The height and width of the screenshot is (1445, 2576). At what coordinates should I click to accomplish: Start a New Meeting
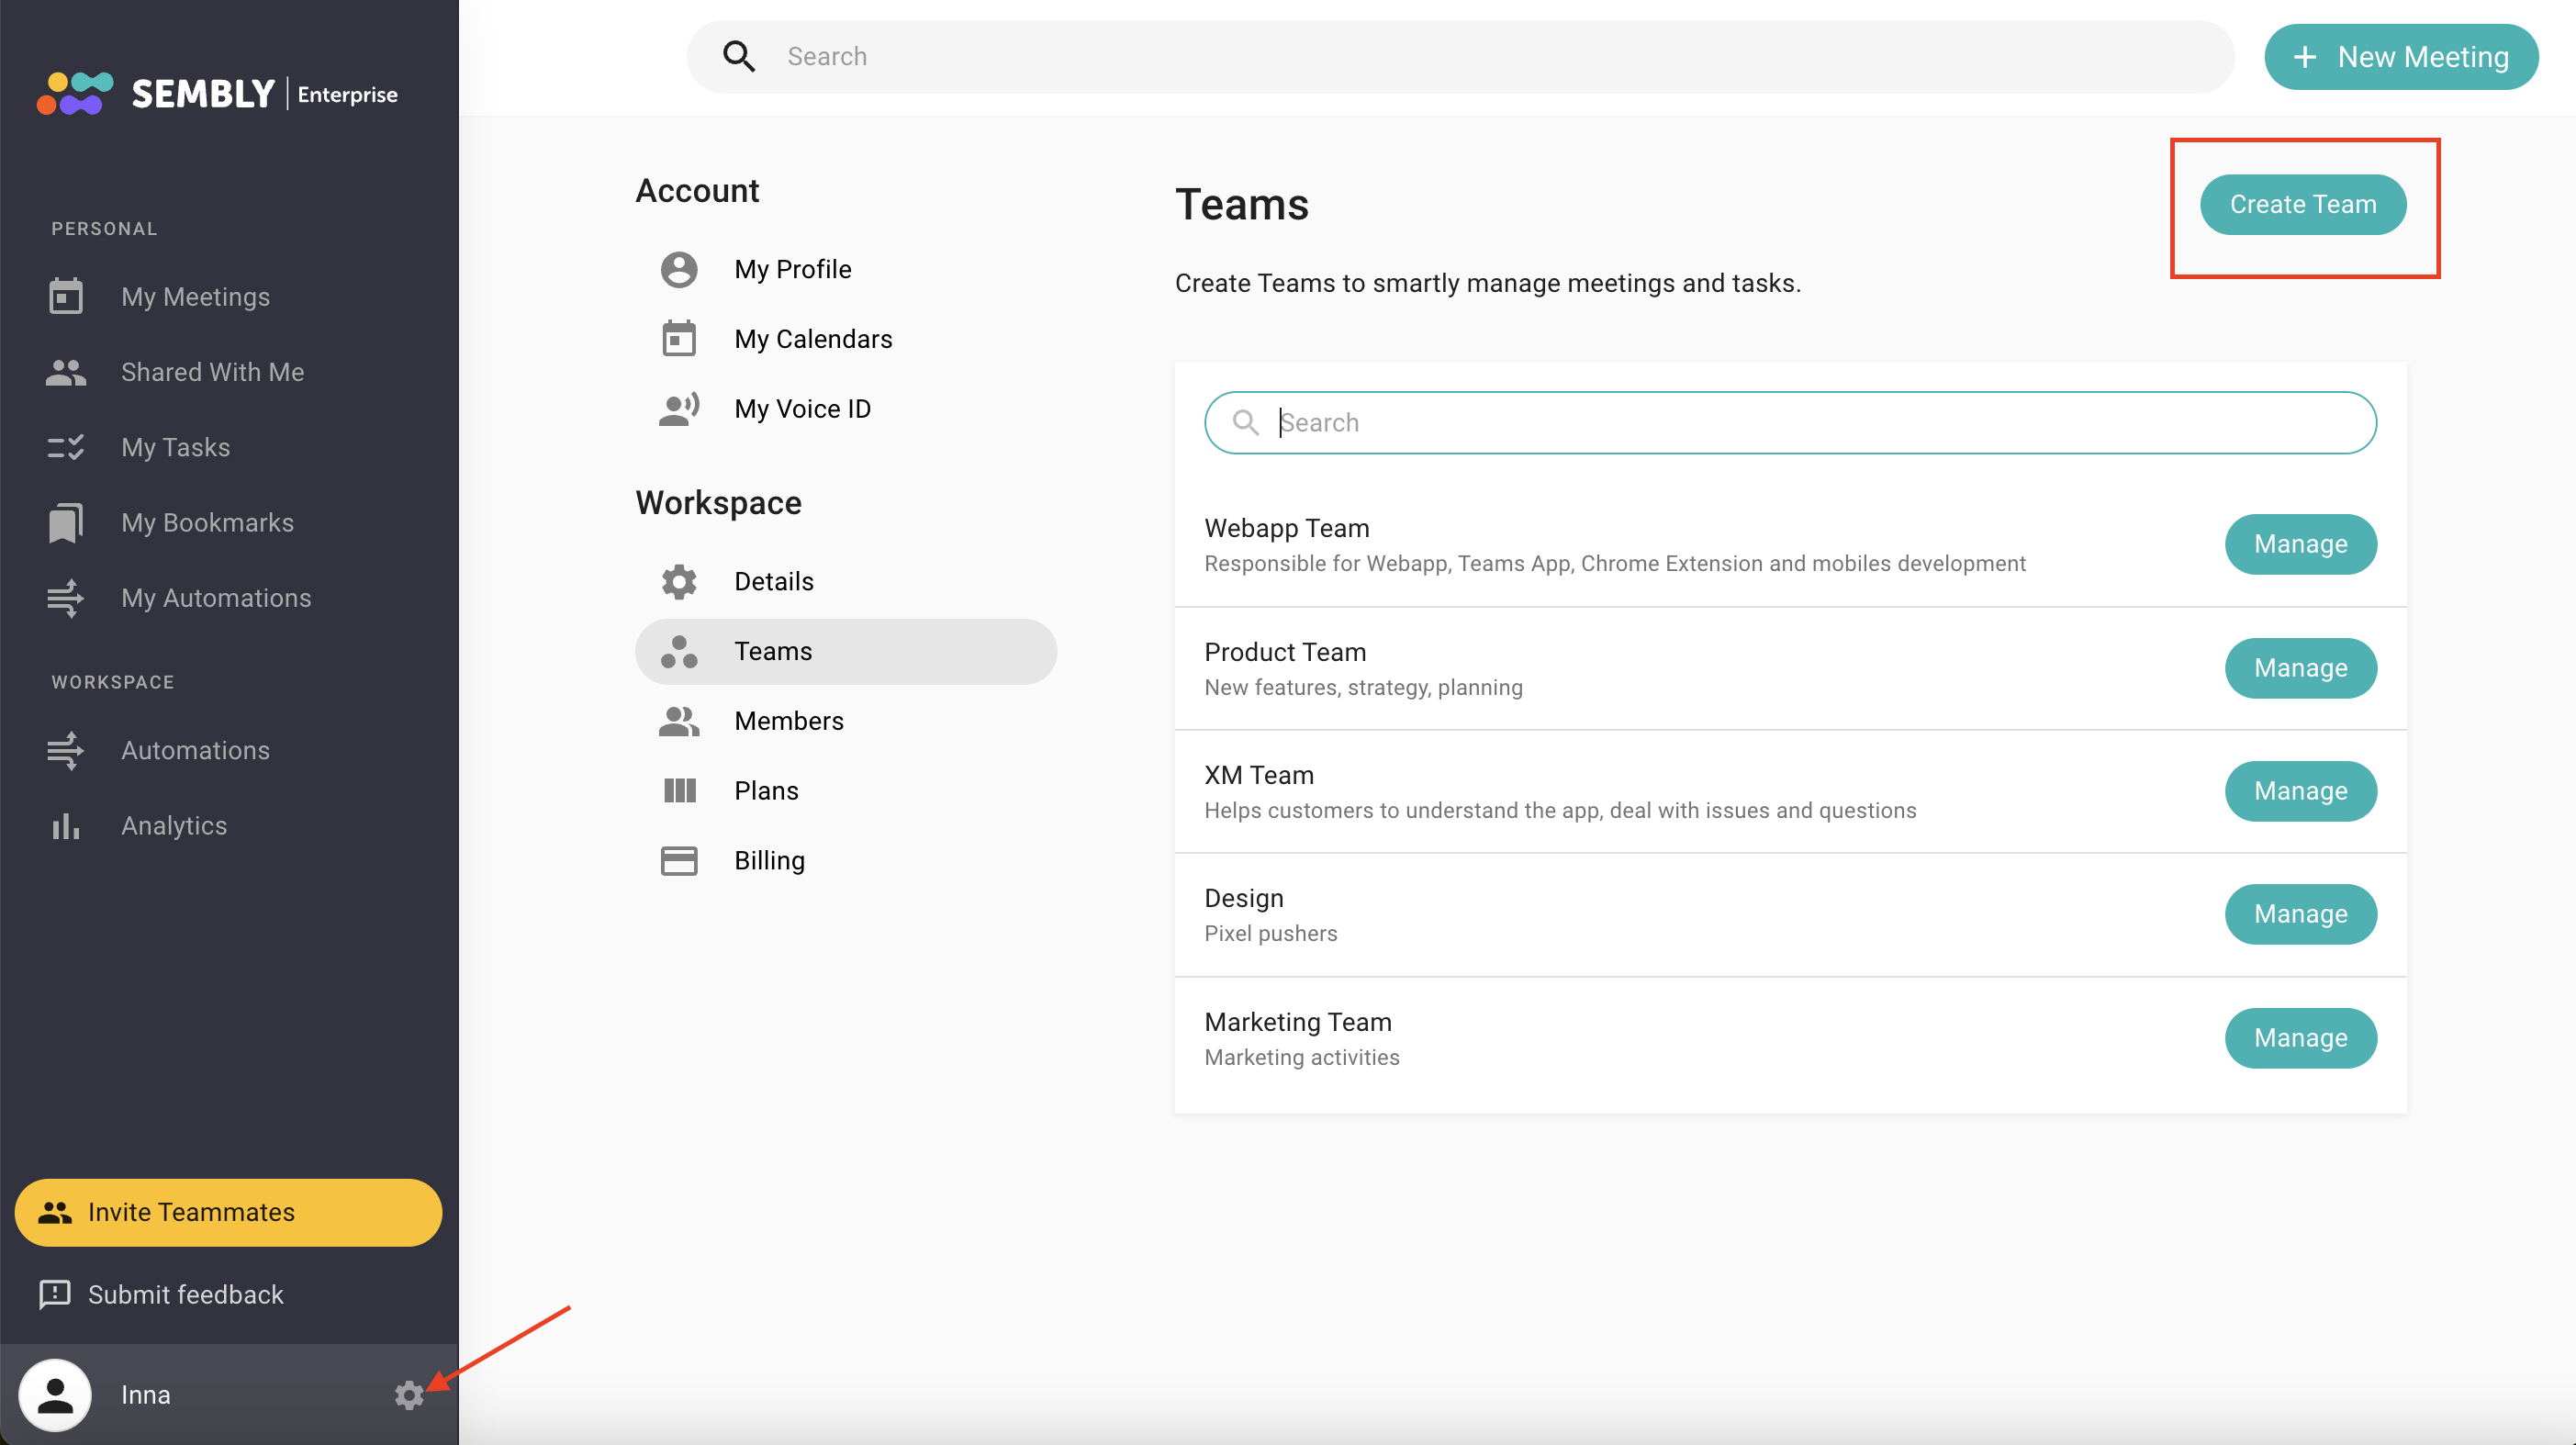click(x=2400, y=57)
